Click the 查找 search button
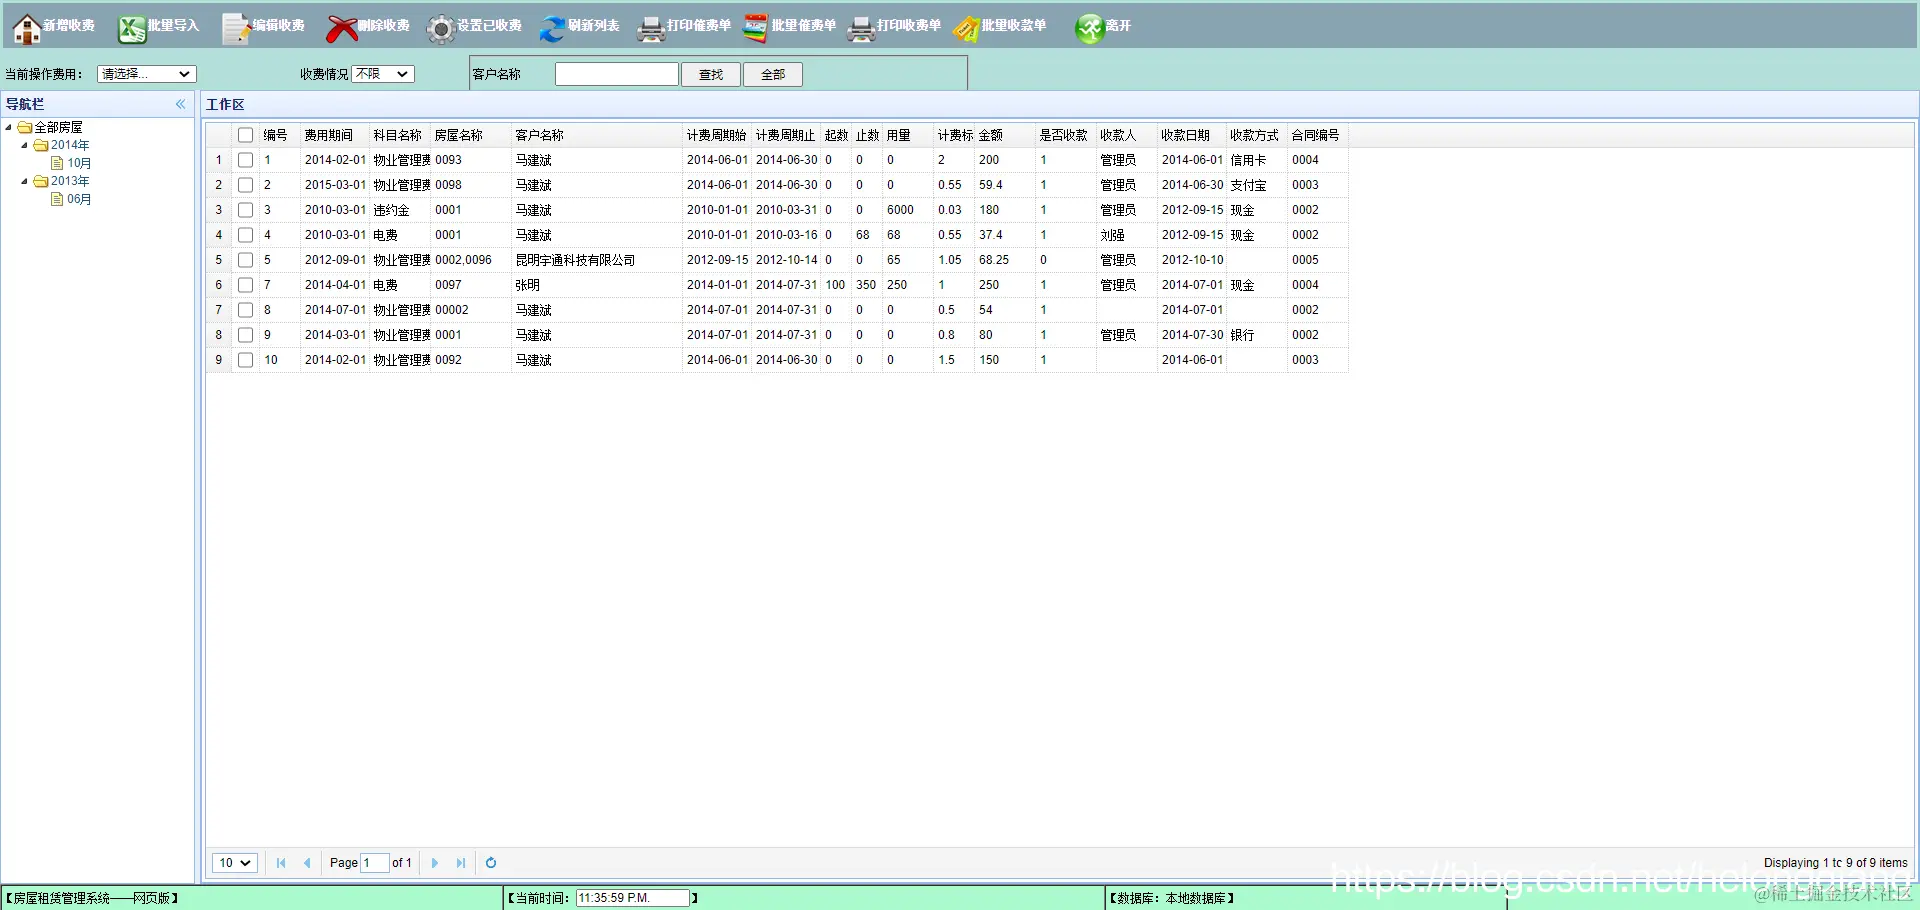 tap(711, 75)
